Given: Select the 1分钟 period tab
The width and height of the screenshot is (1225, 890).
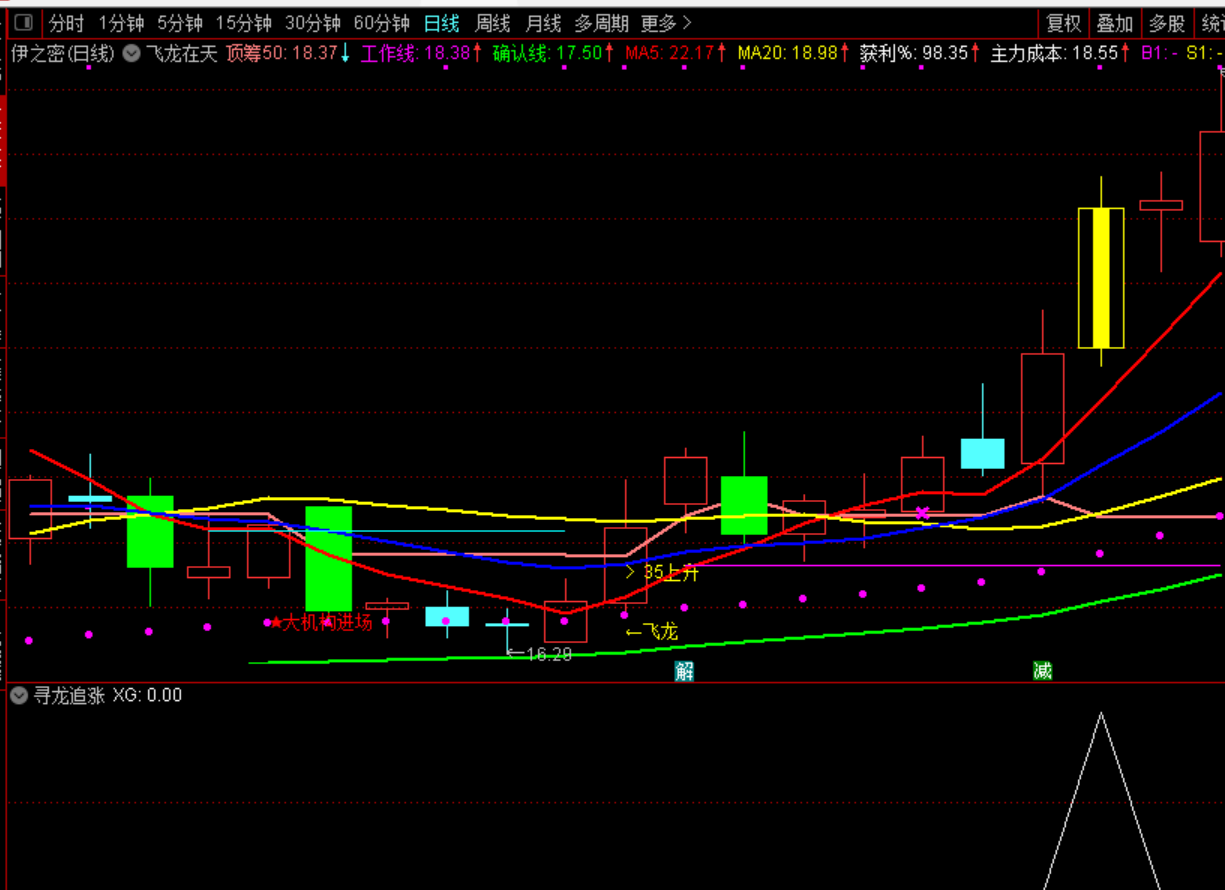Looking at the screenshot, I should coord(121,23).
